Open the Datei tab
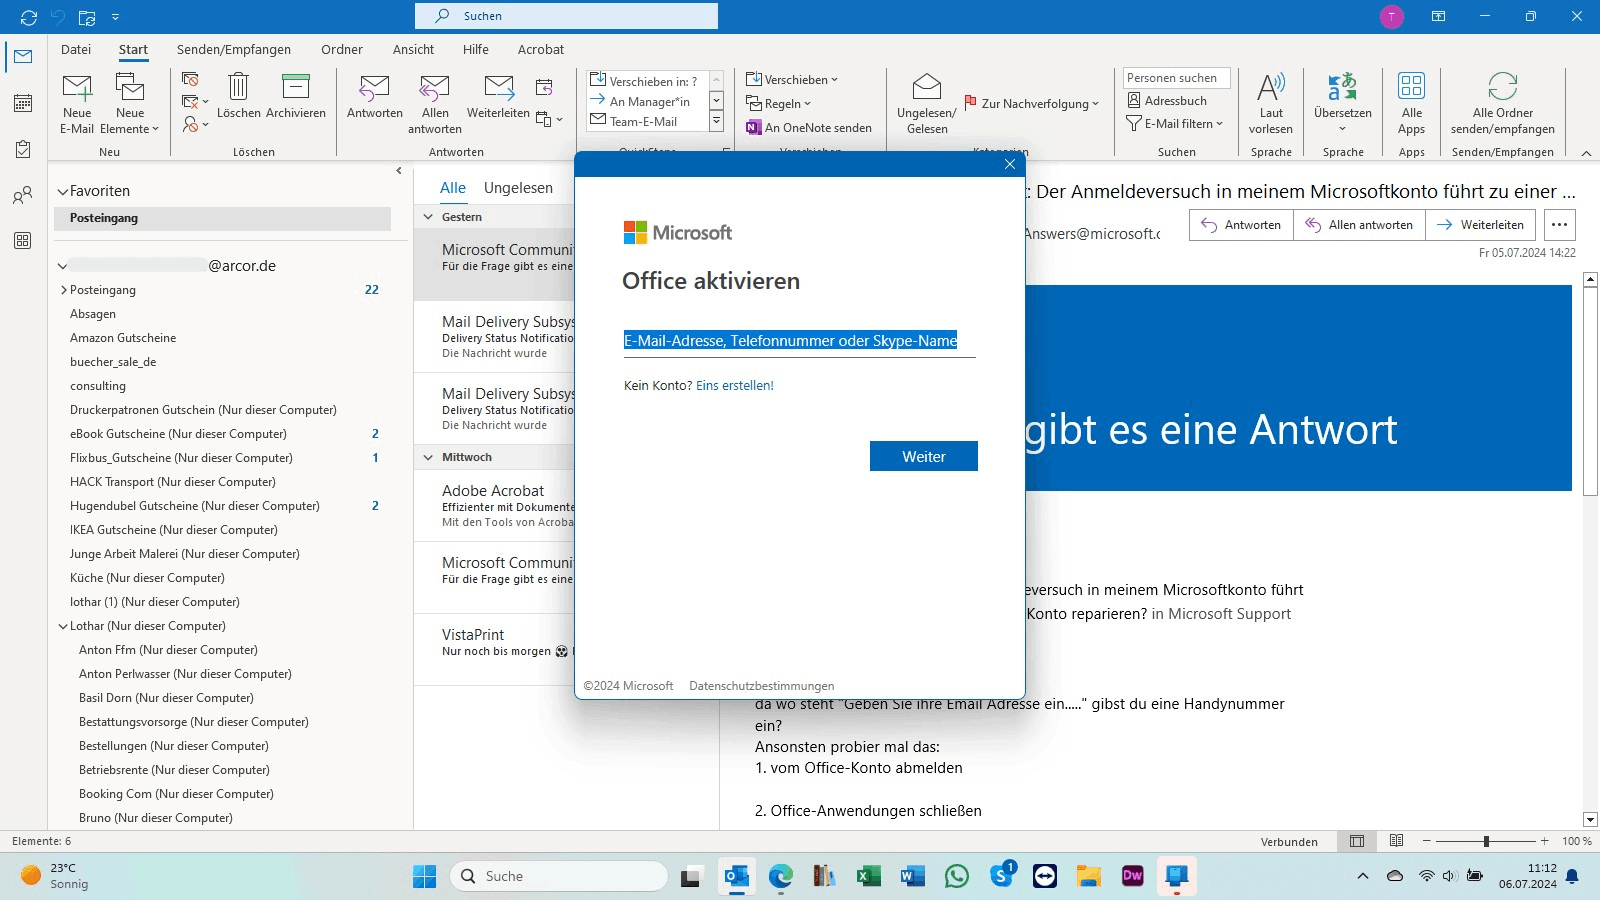1600x900 pixels. 76,49
